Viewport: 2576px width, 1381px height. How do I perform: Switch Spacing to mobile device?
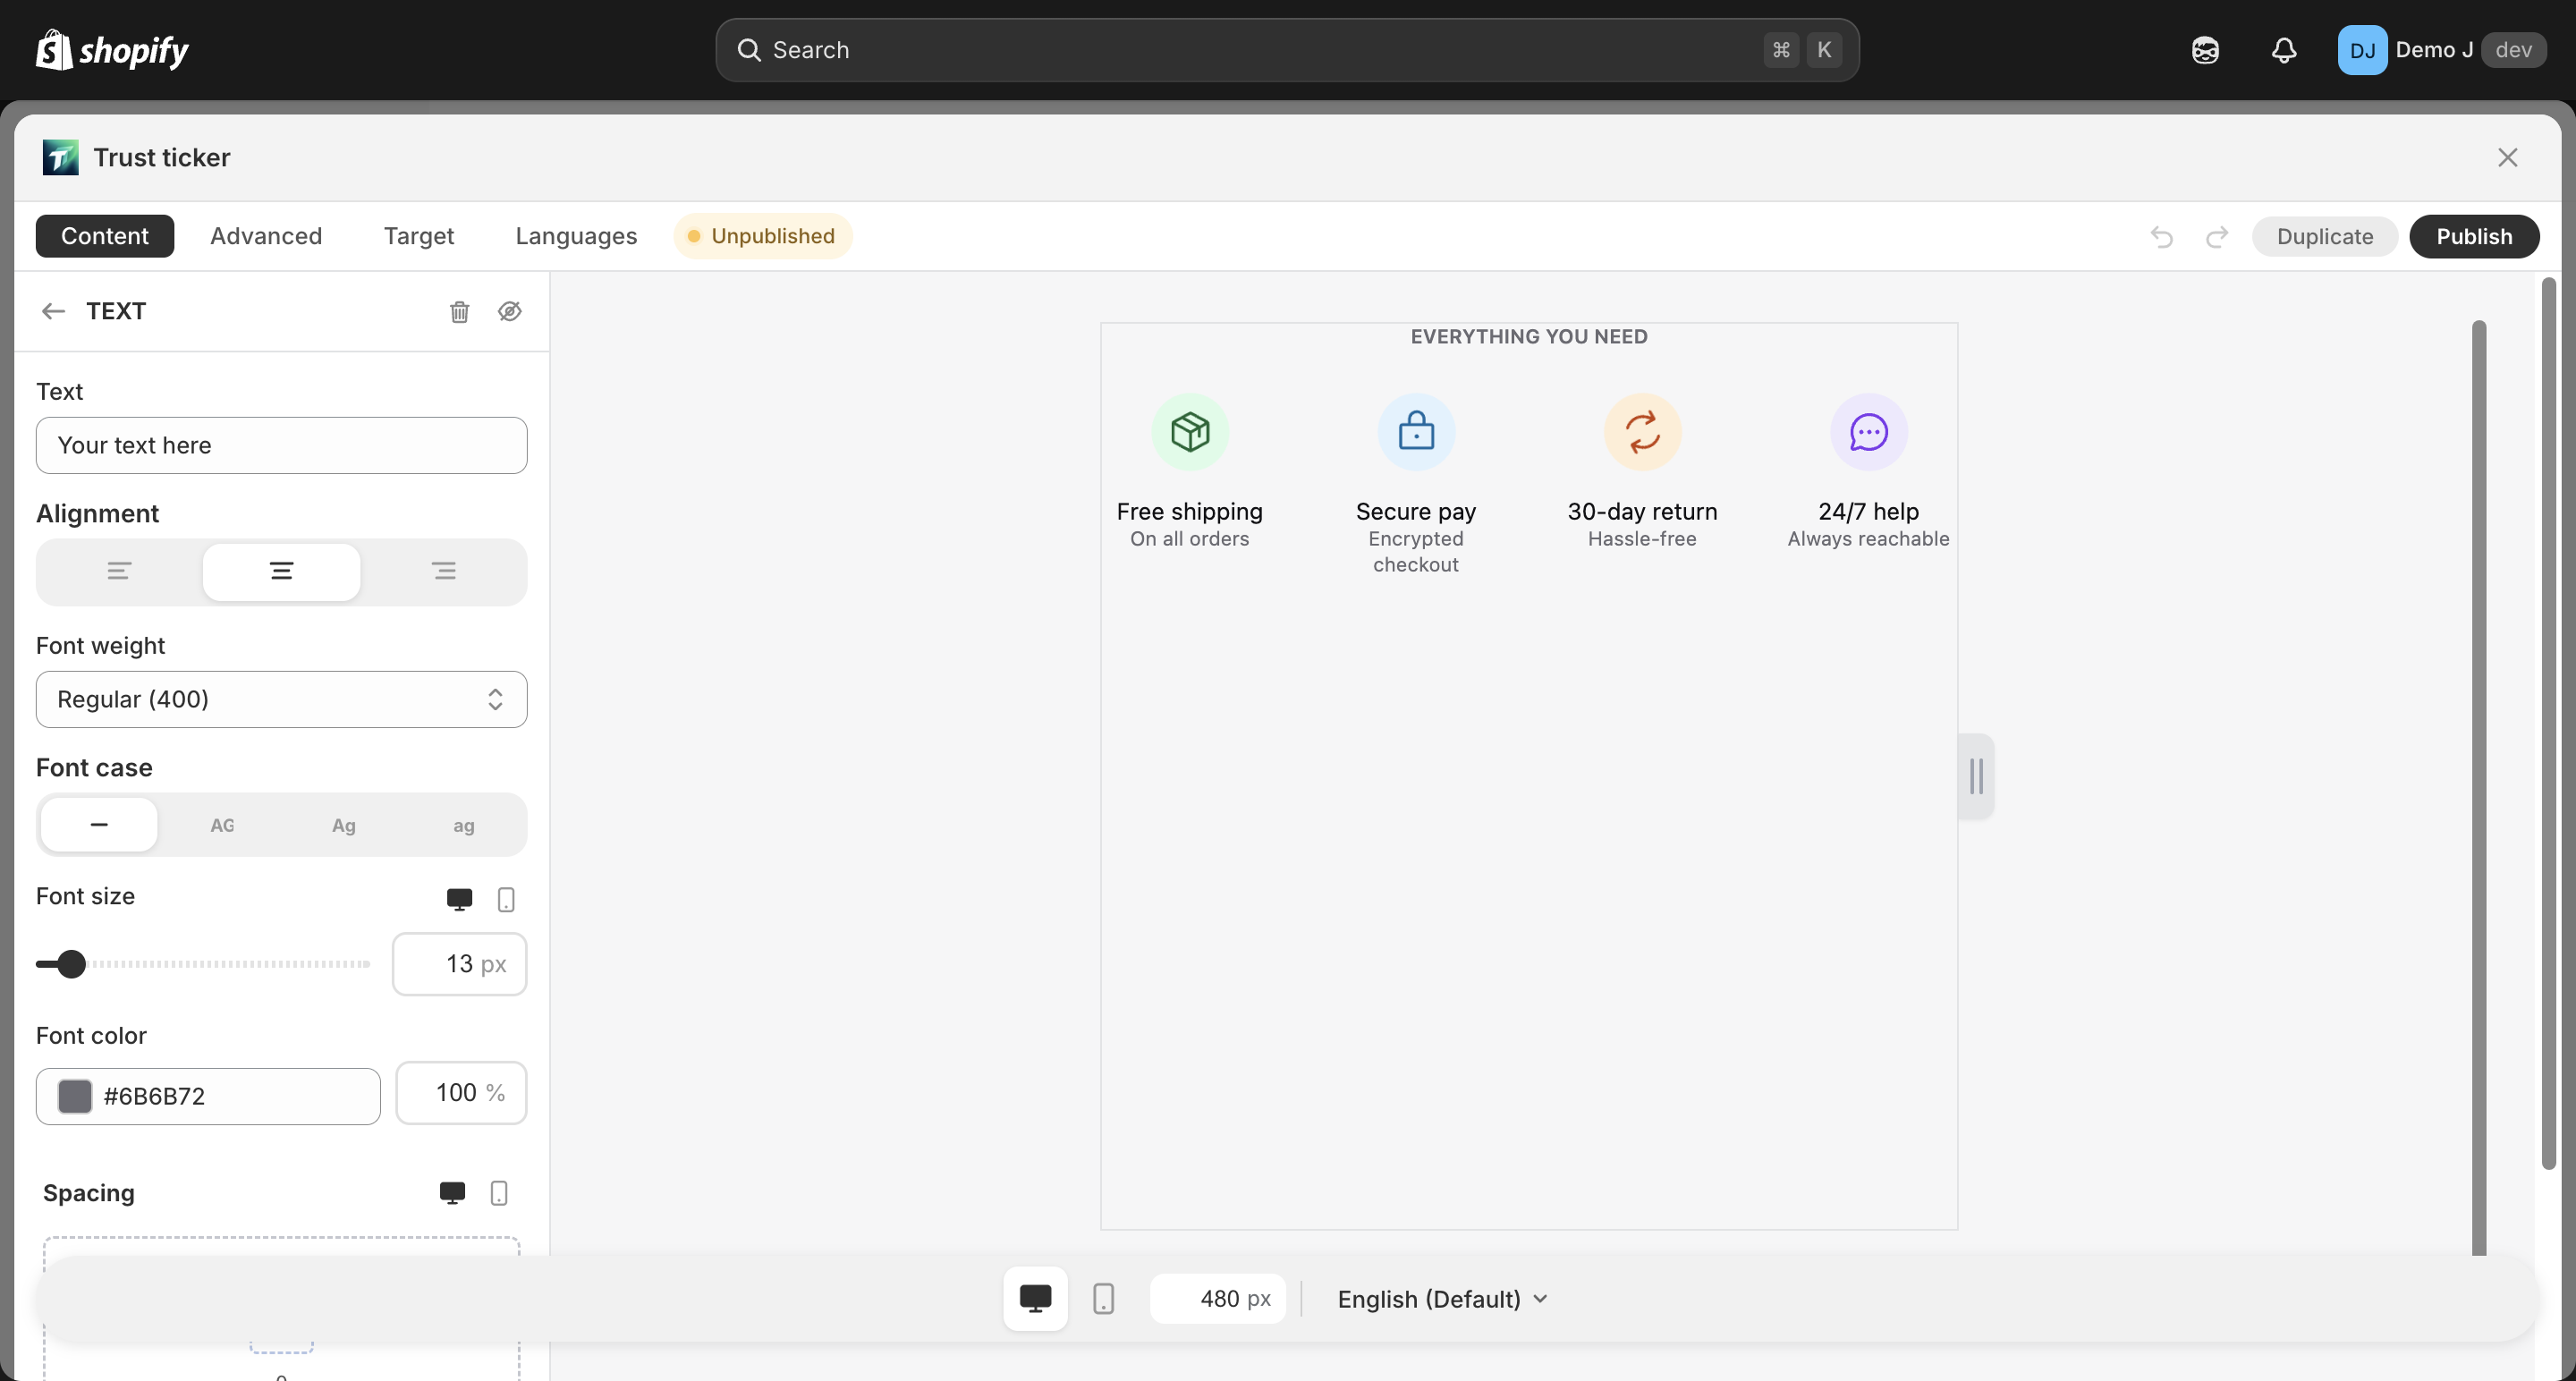(499, 1193)
